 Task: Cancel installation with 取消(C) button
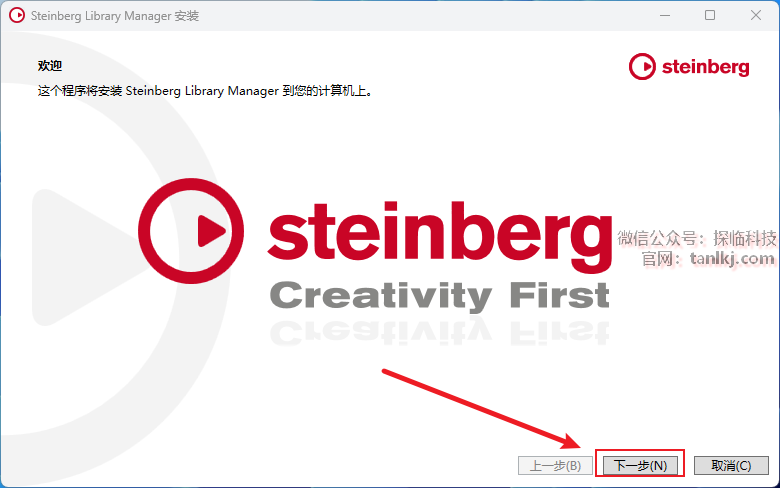(x=731, y=466)
